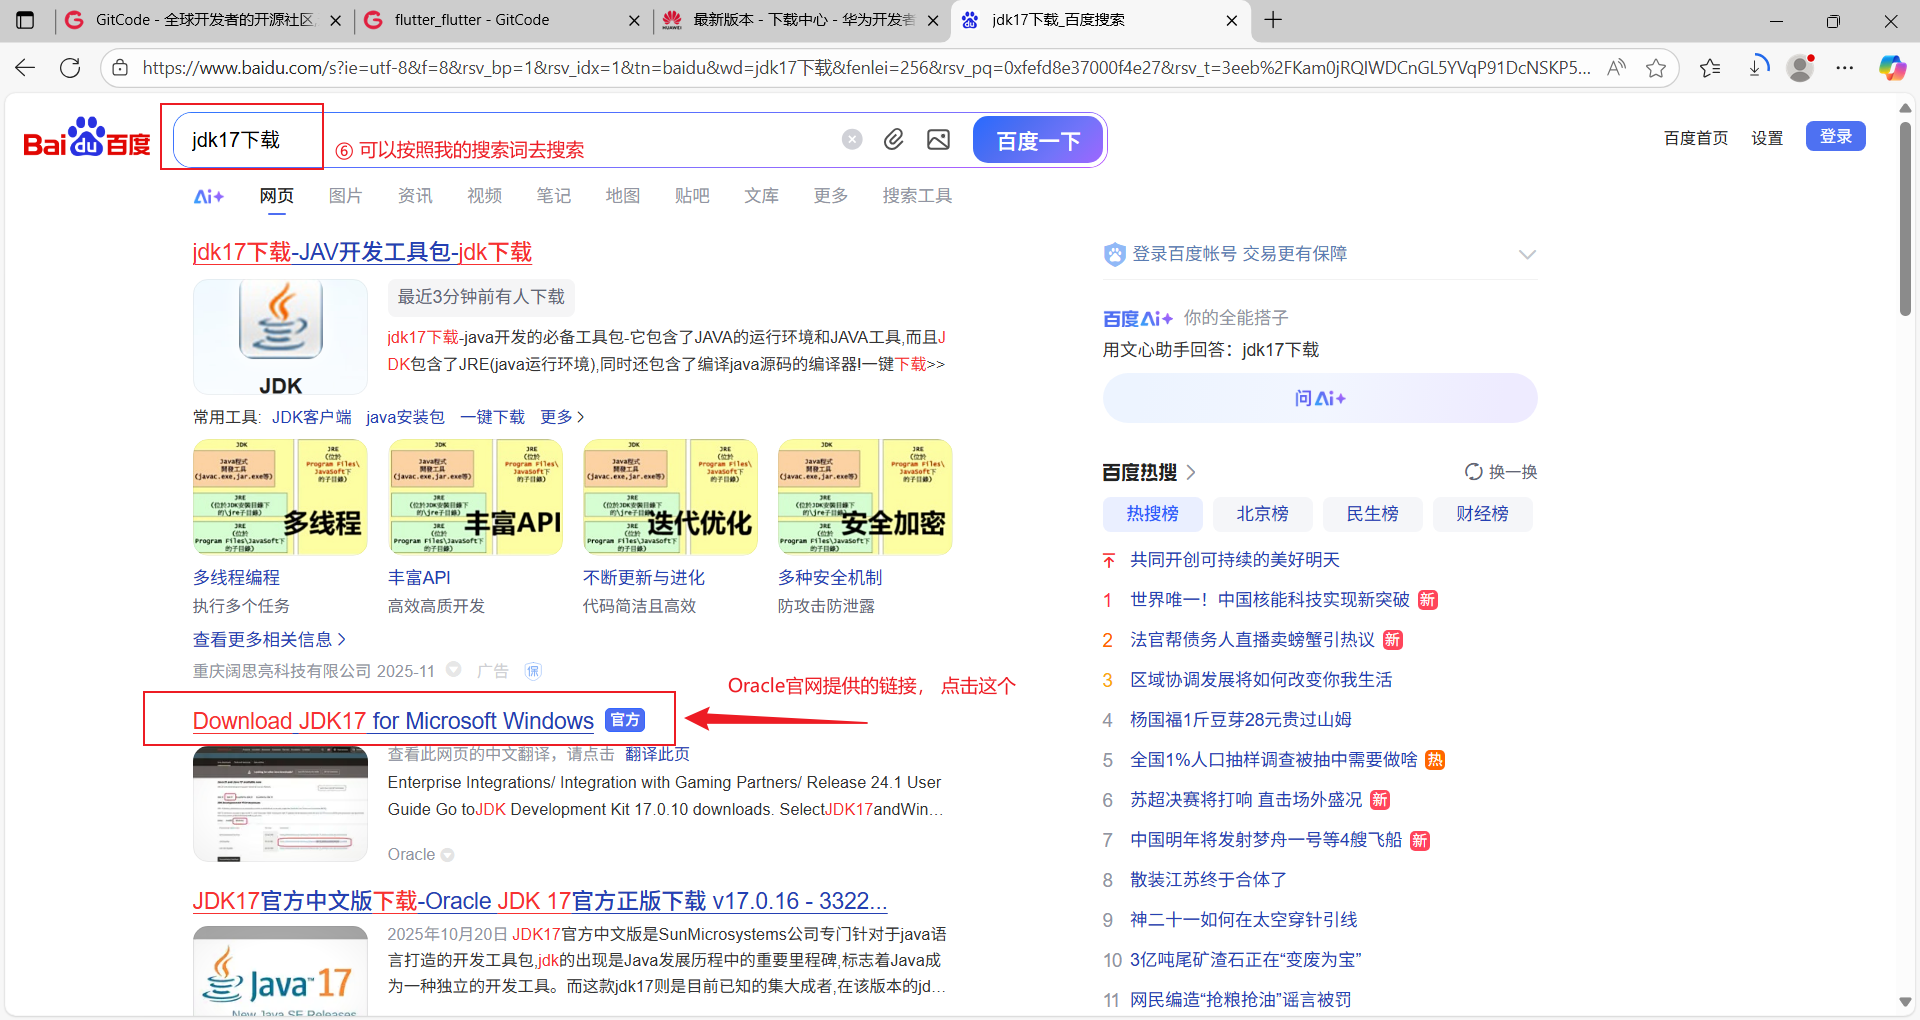The image size is (1920, 1020).
Task: Open Edge settings and more menu
Action: 1845,68
